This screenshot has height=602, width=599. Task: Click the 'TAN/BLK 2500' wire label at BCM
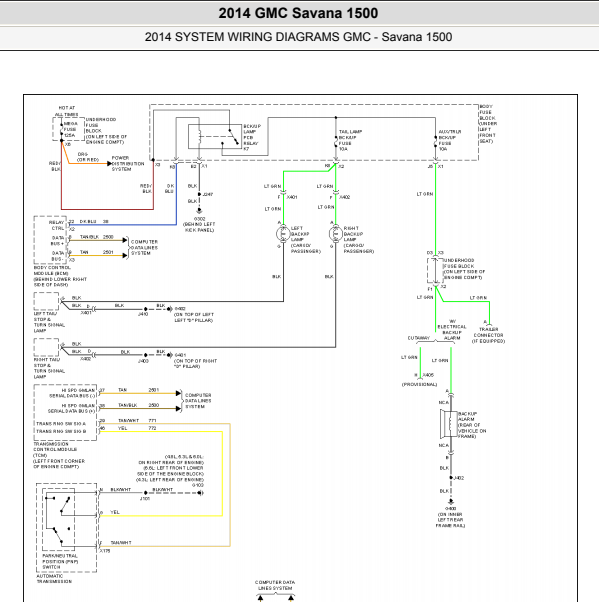tap(96, 237)
